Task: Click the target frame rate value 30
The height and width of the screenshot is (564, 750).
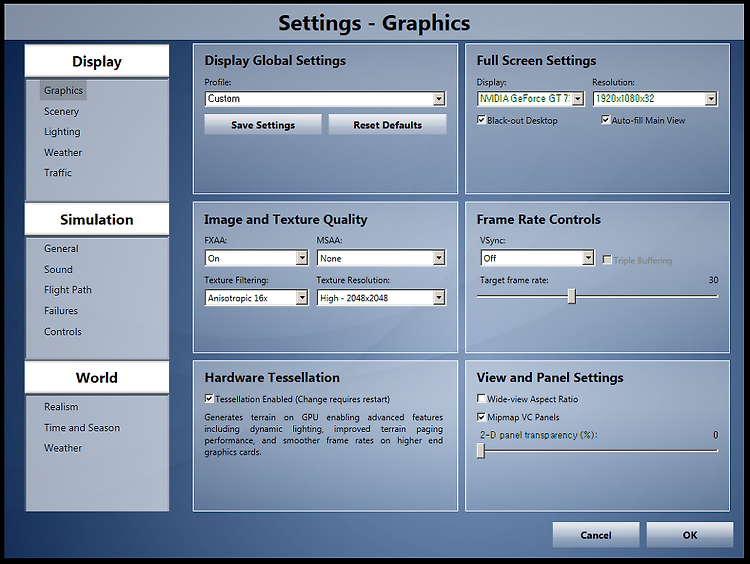Action: coord(713,280)
